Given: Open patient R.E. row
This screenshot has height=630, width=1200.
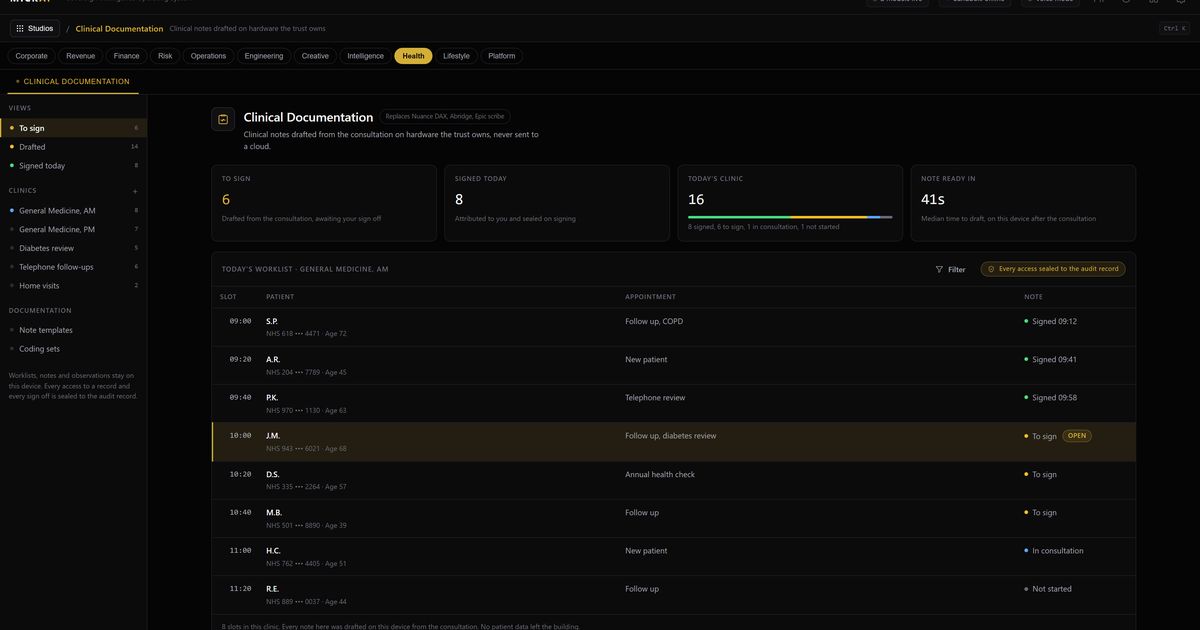Looking at the screenshot, I should tap(673, 594).
